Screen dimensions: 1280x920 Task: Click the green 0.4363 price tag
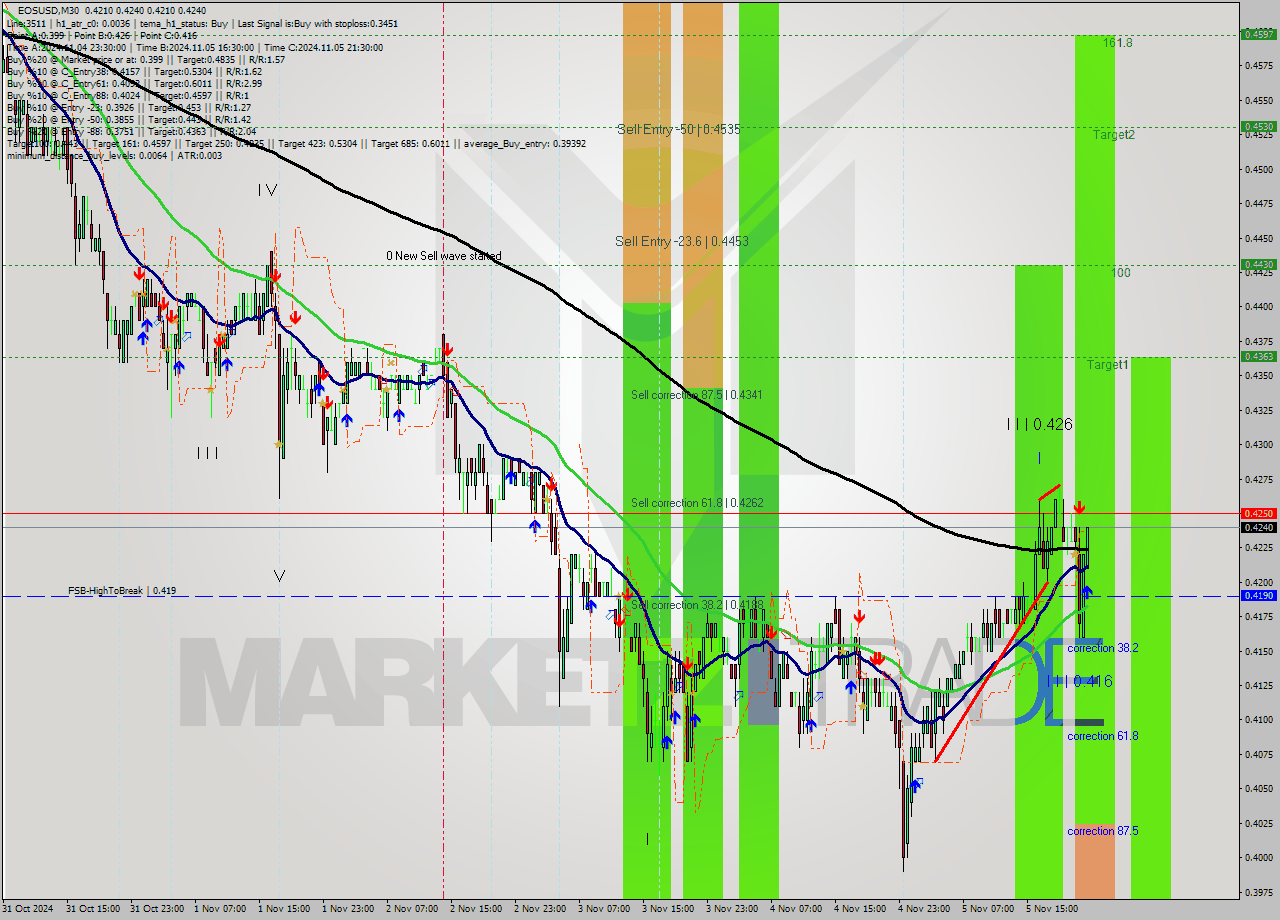[x=1257, y=356]
